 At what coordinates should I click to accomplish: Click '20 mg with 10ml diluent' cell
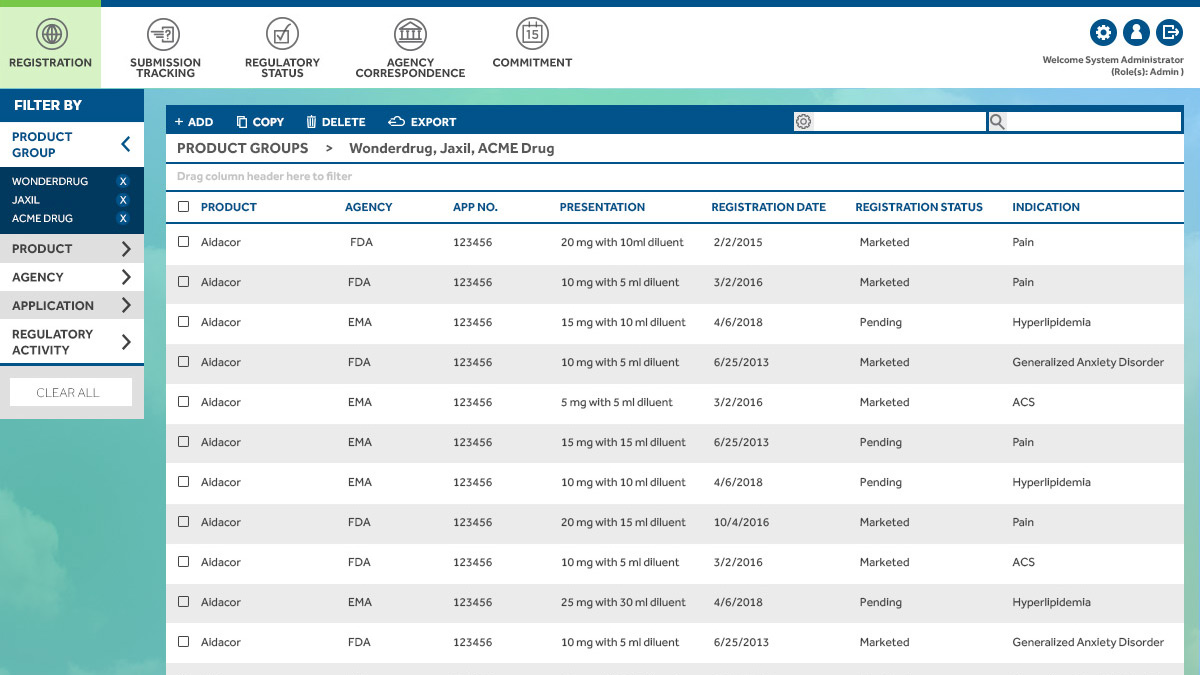(x=622, y=242)
